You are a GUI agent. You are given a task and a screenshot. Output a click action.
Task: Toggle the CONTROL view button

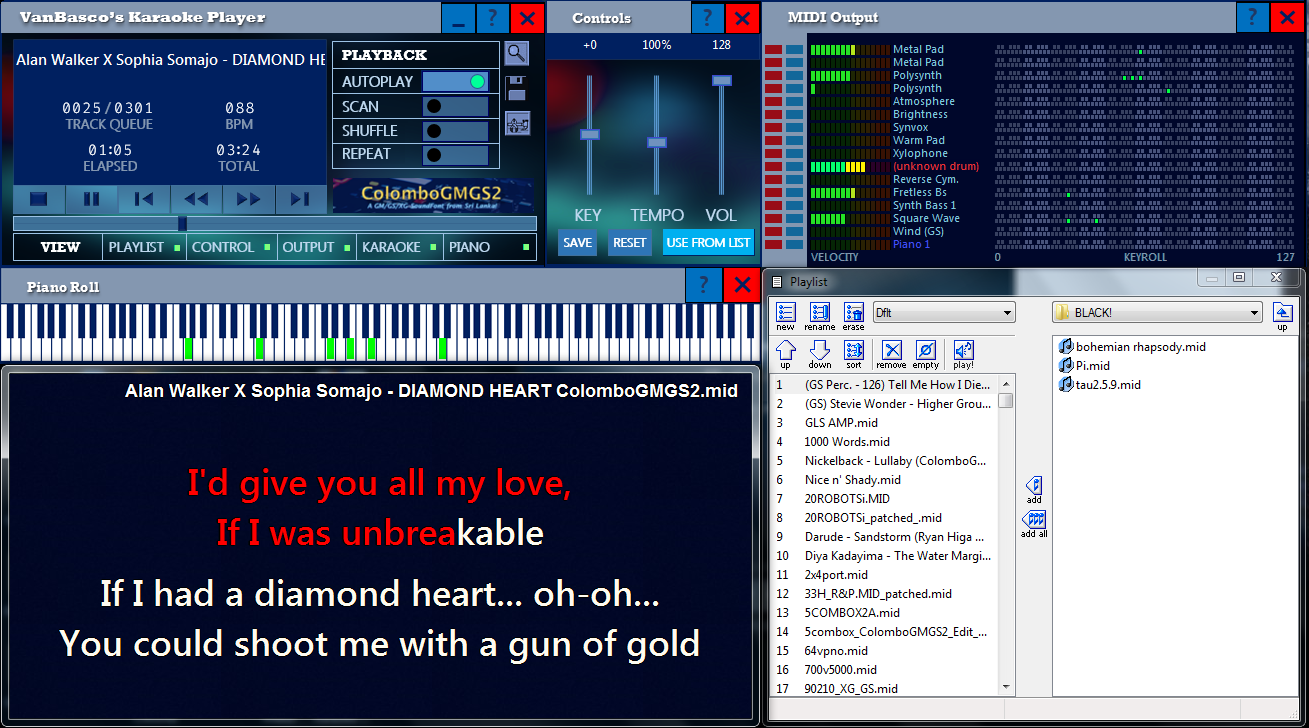(x=232, y=247)
